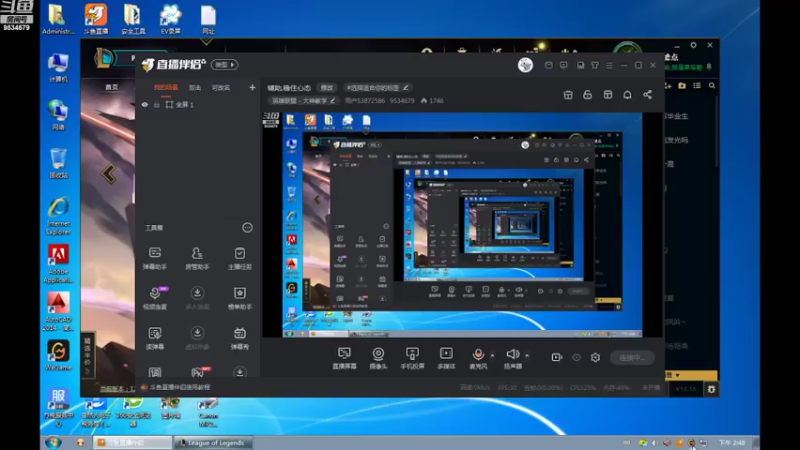Select the WeGame desktop icon
Image resolution: width=800 pixels, height=450 pixels.
[x=58, y=355]
